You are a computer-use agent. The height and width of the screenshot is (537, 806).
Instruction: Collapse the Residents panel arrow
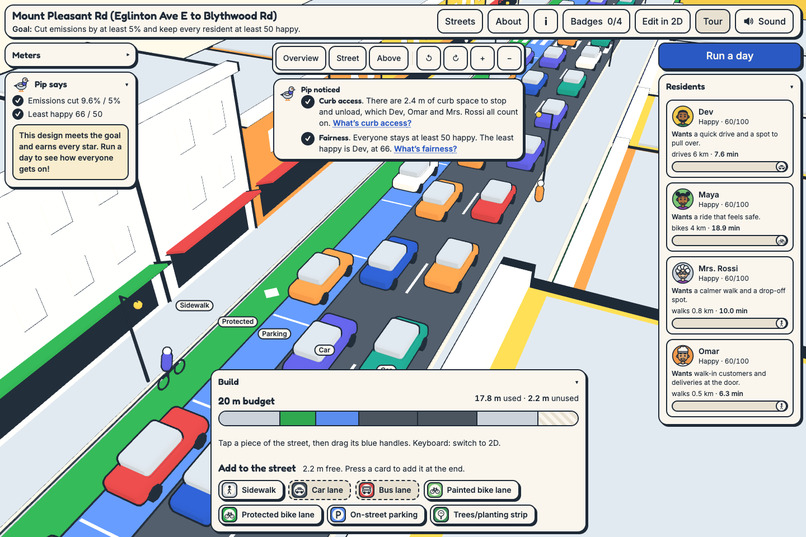coord(792,87)
